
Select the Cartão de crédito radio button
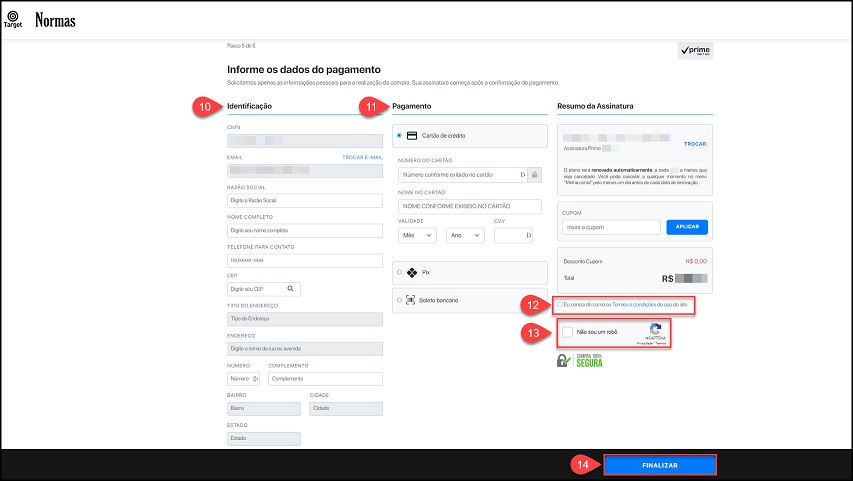(x=400, y=136)
